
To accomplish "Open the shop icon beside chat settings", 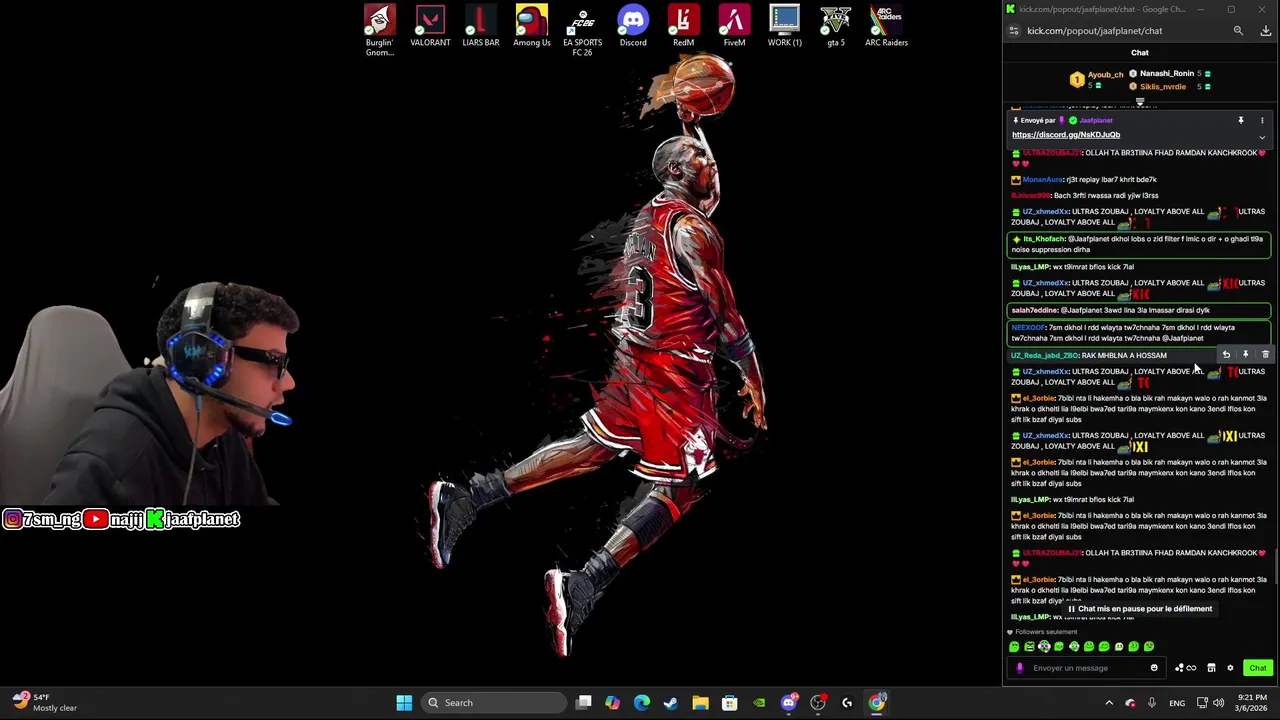I will click(1211, 668).
